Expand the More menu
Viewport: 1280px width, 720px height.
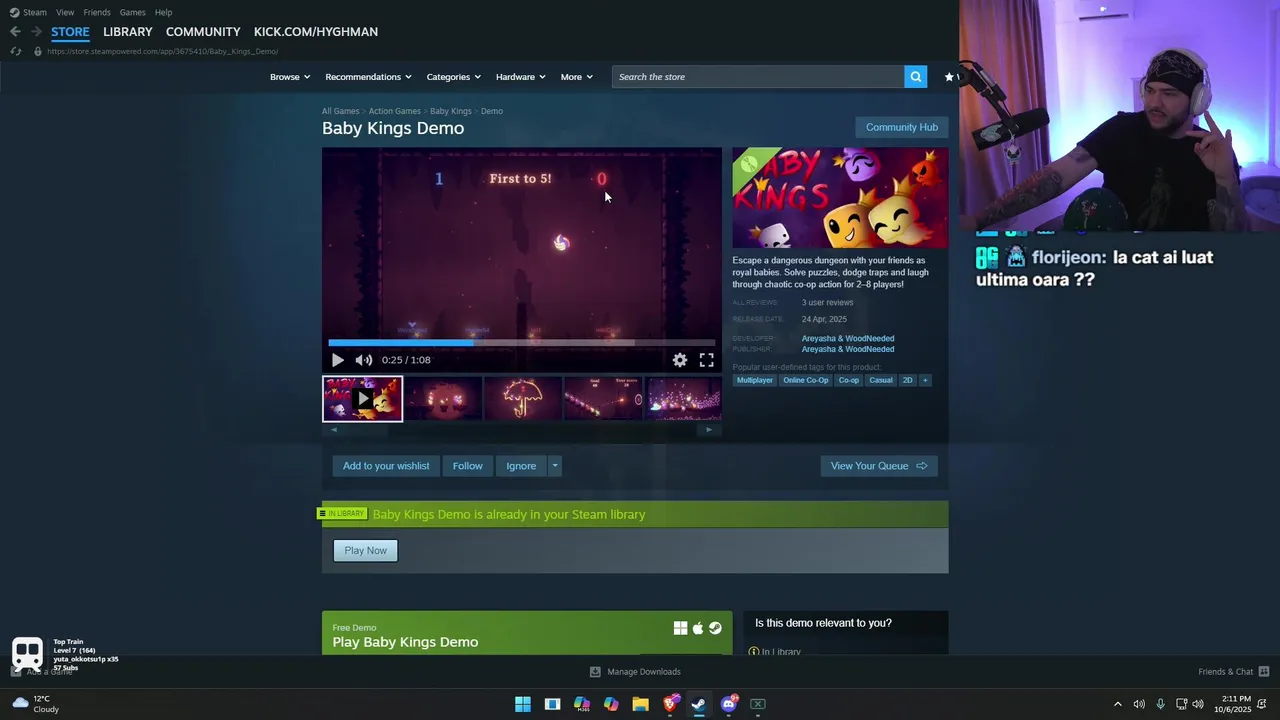click(x=577, y=77)
